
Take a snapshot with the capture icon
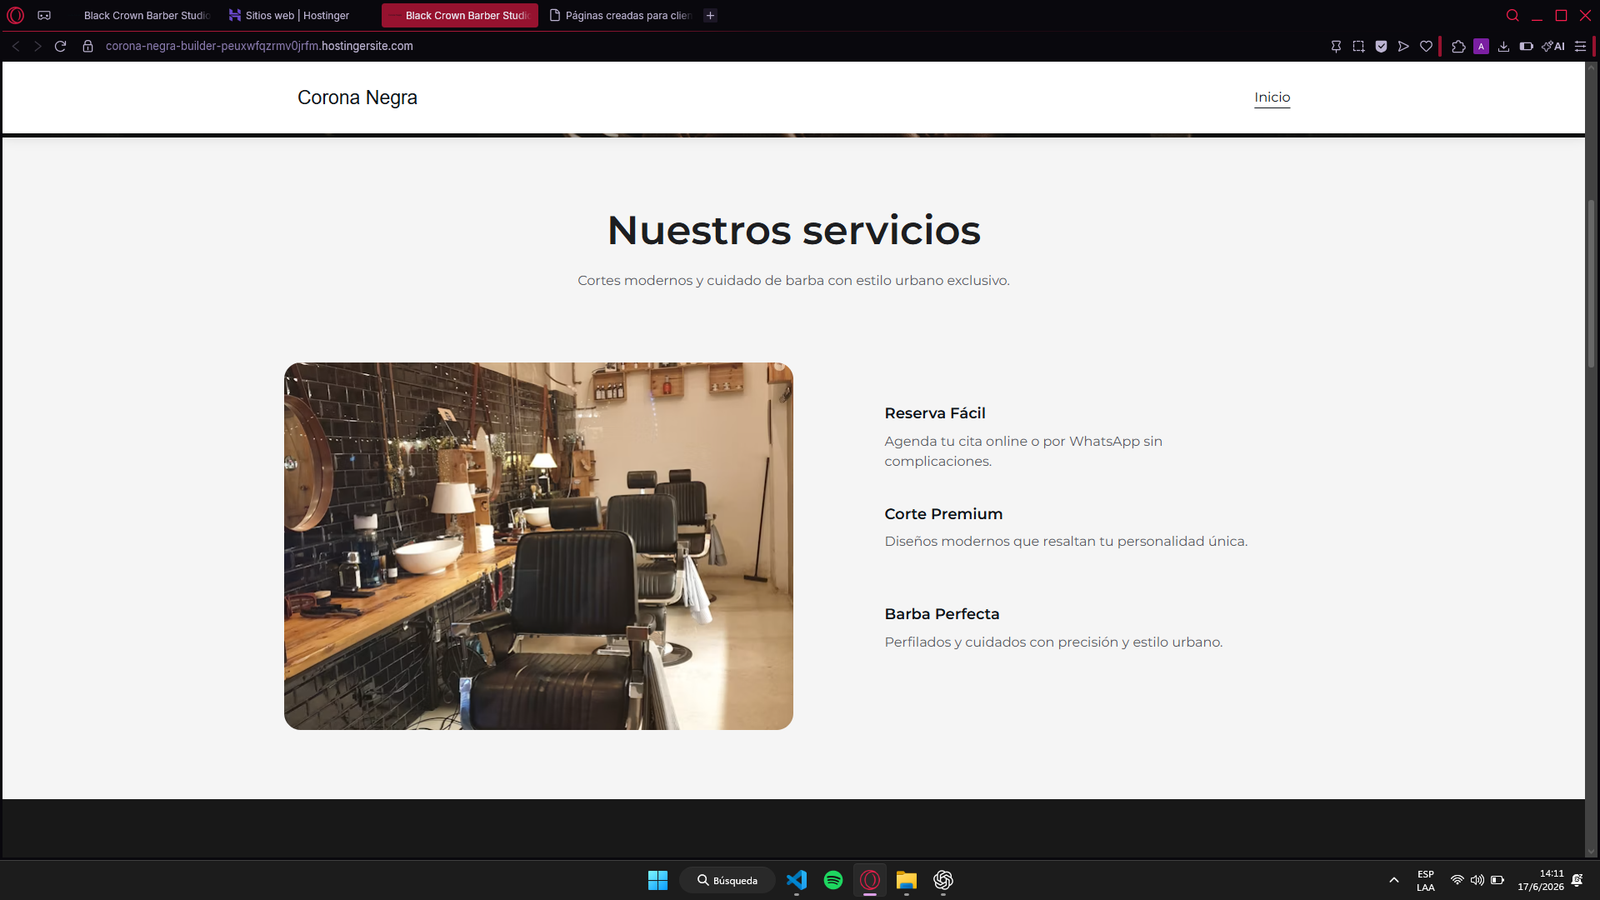[x=1358, y=46]
